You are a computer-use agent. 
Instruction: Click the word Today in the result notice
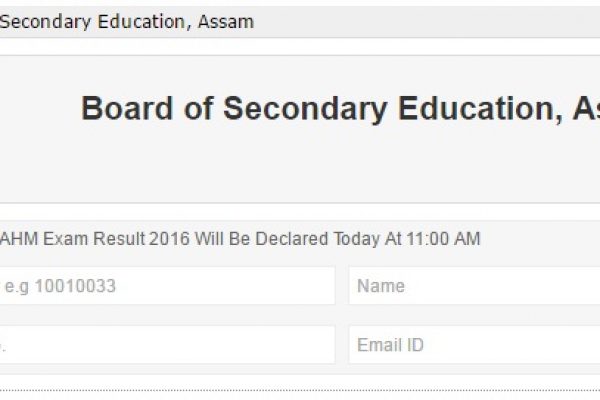coord(362,239)
